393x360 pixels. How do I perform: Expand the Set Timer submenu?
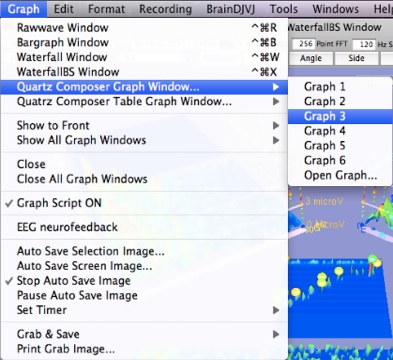point(145,310)
